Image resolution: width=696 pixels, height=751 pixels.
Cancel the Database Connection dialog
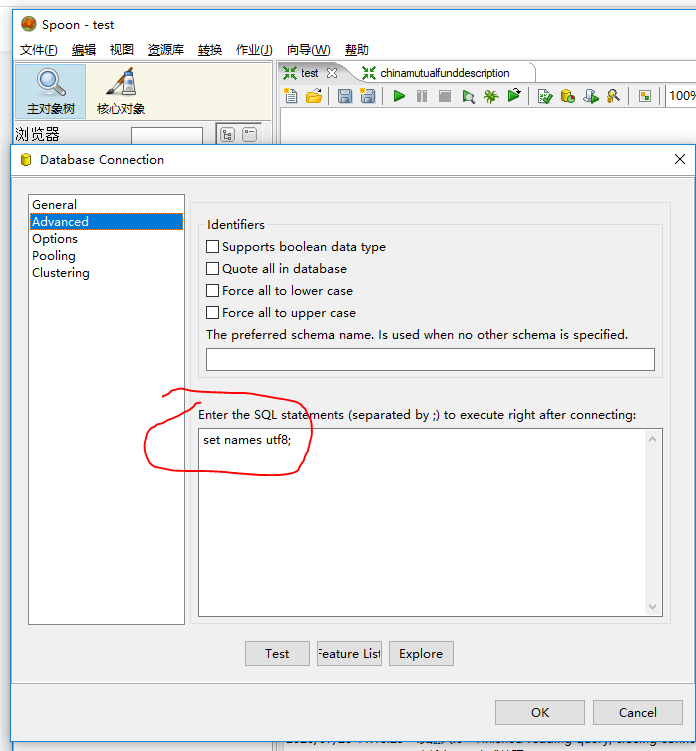[638, 712]
